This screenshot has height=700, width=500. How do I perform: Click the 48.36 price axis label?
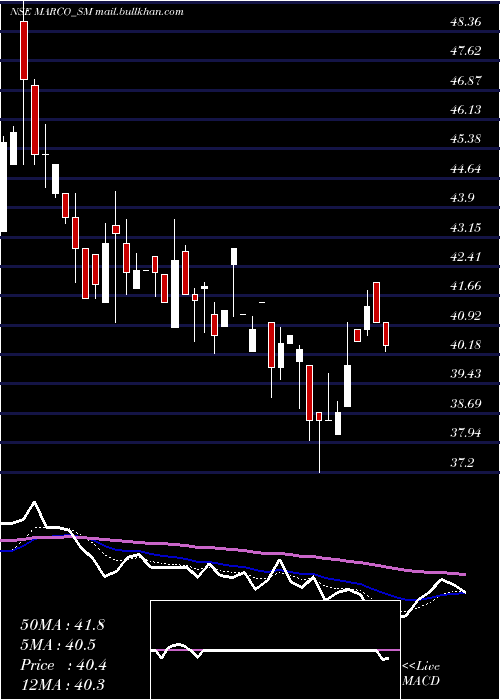(466, 21)
